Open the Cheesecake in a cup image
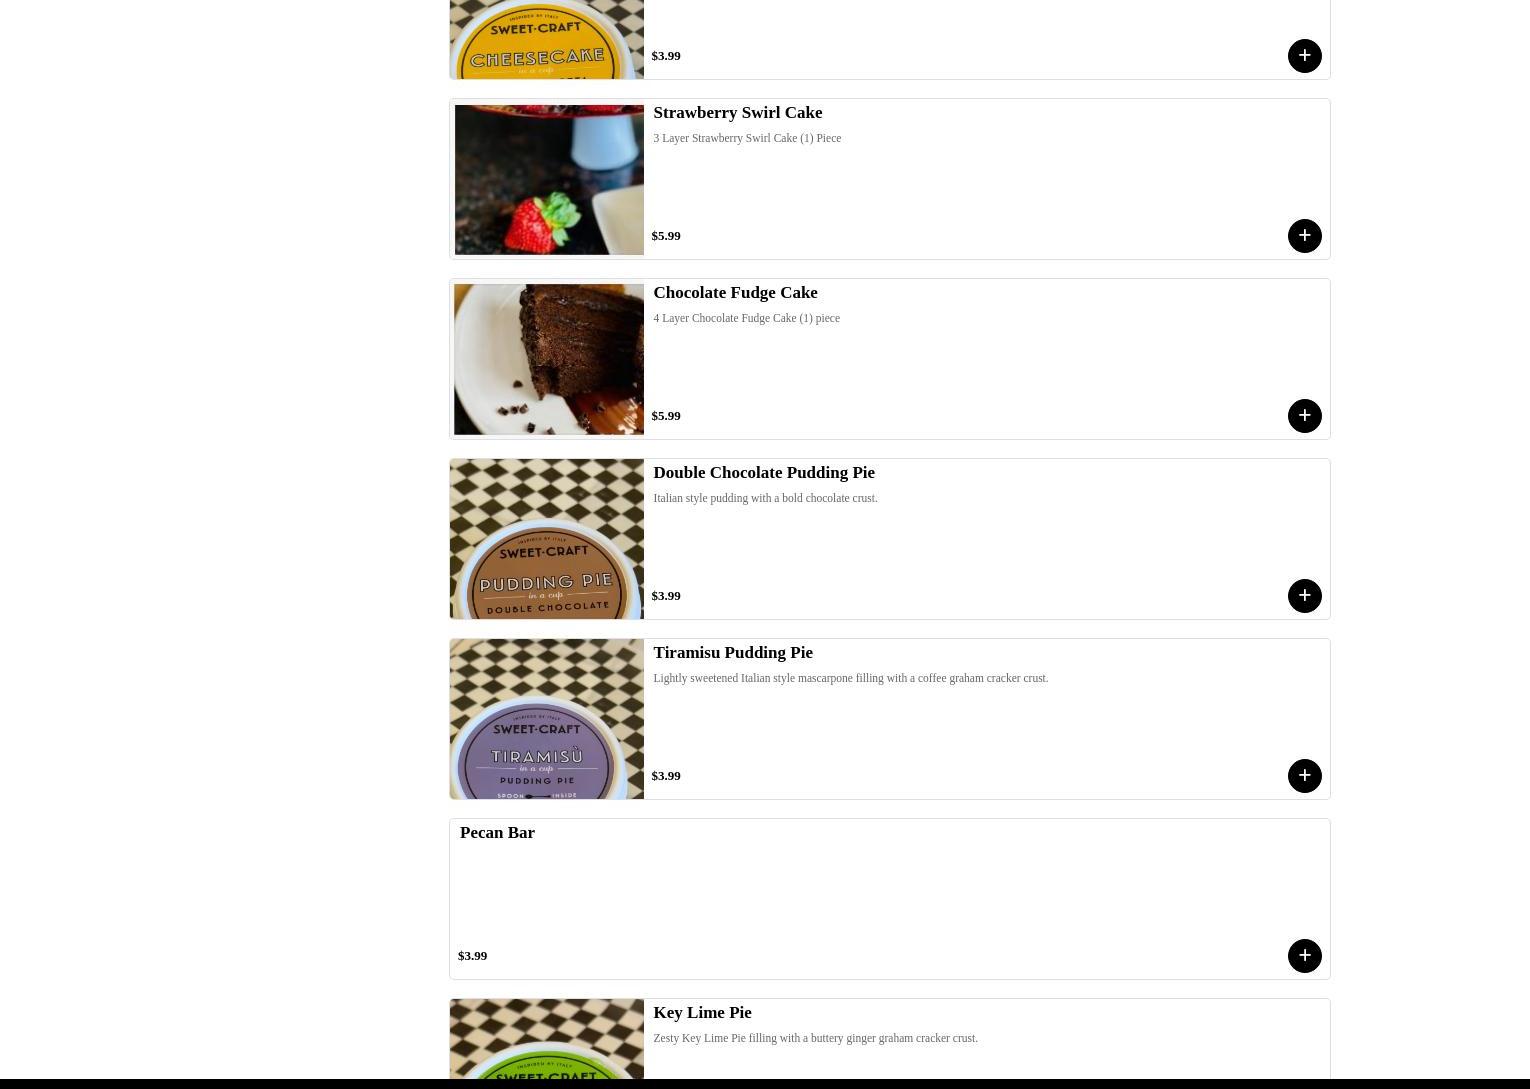Image resolution: width=1530 pixels, height=1089 pixels. coord(547,39)
